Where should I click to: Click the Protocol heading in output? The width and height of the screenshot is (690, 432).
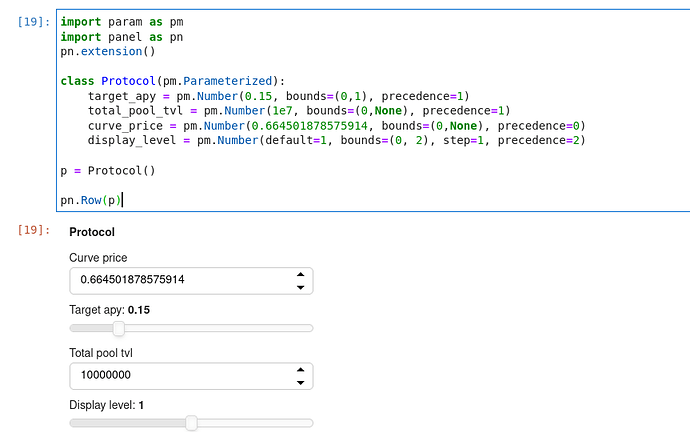tap(92, 232)
